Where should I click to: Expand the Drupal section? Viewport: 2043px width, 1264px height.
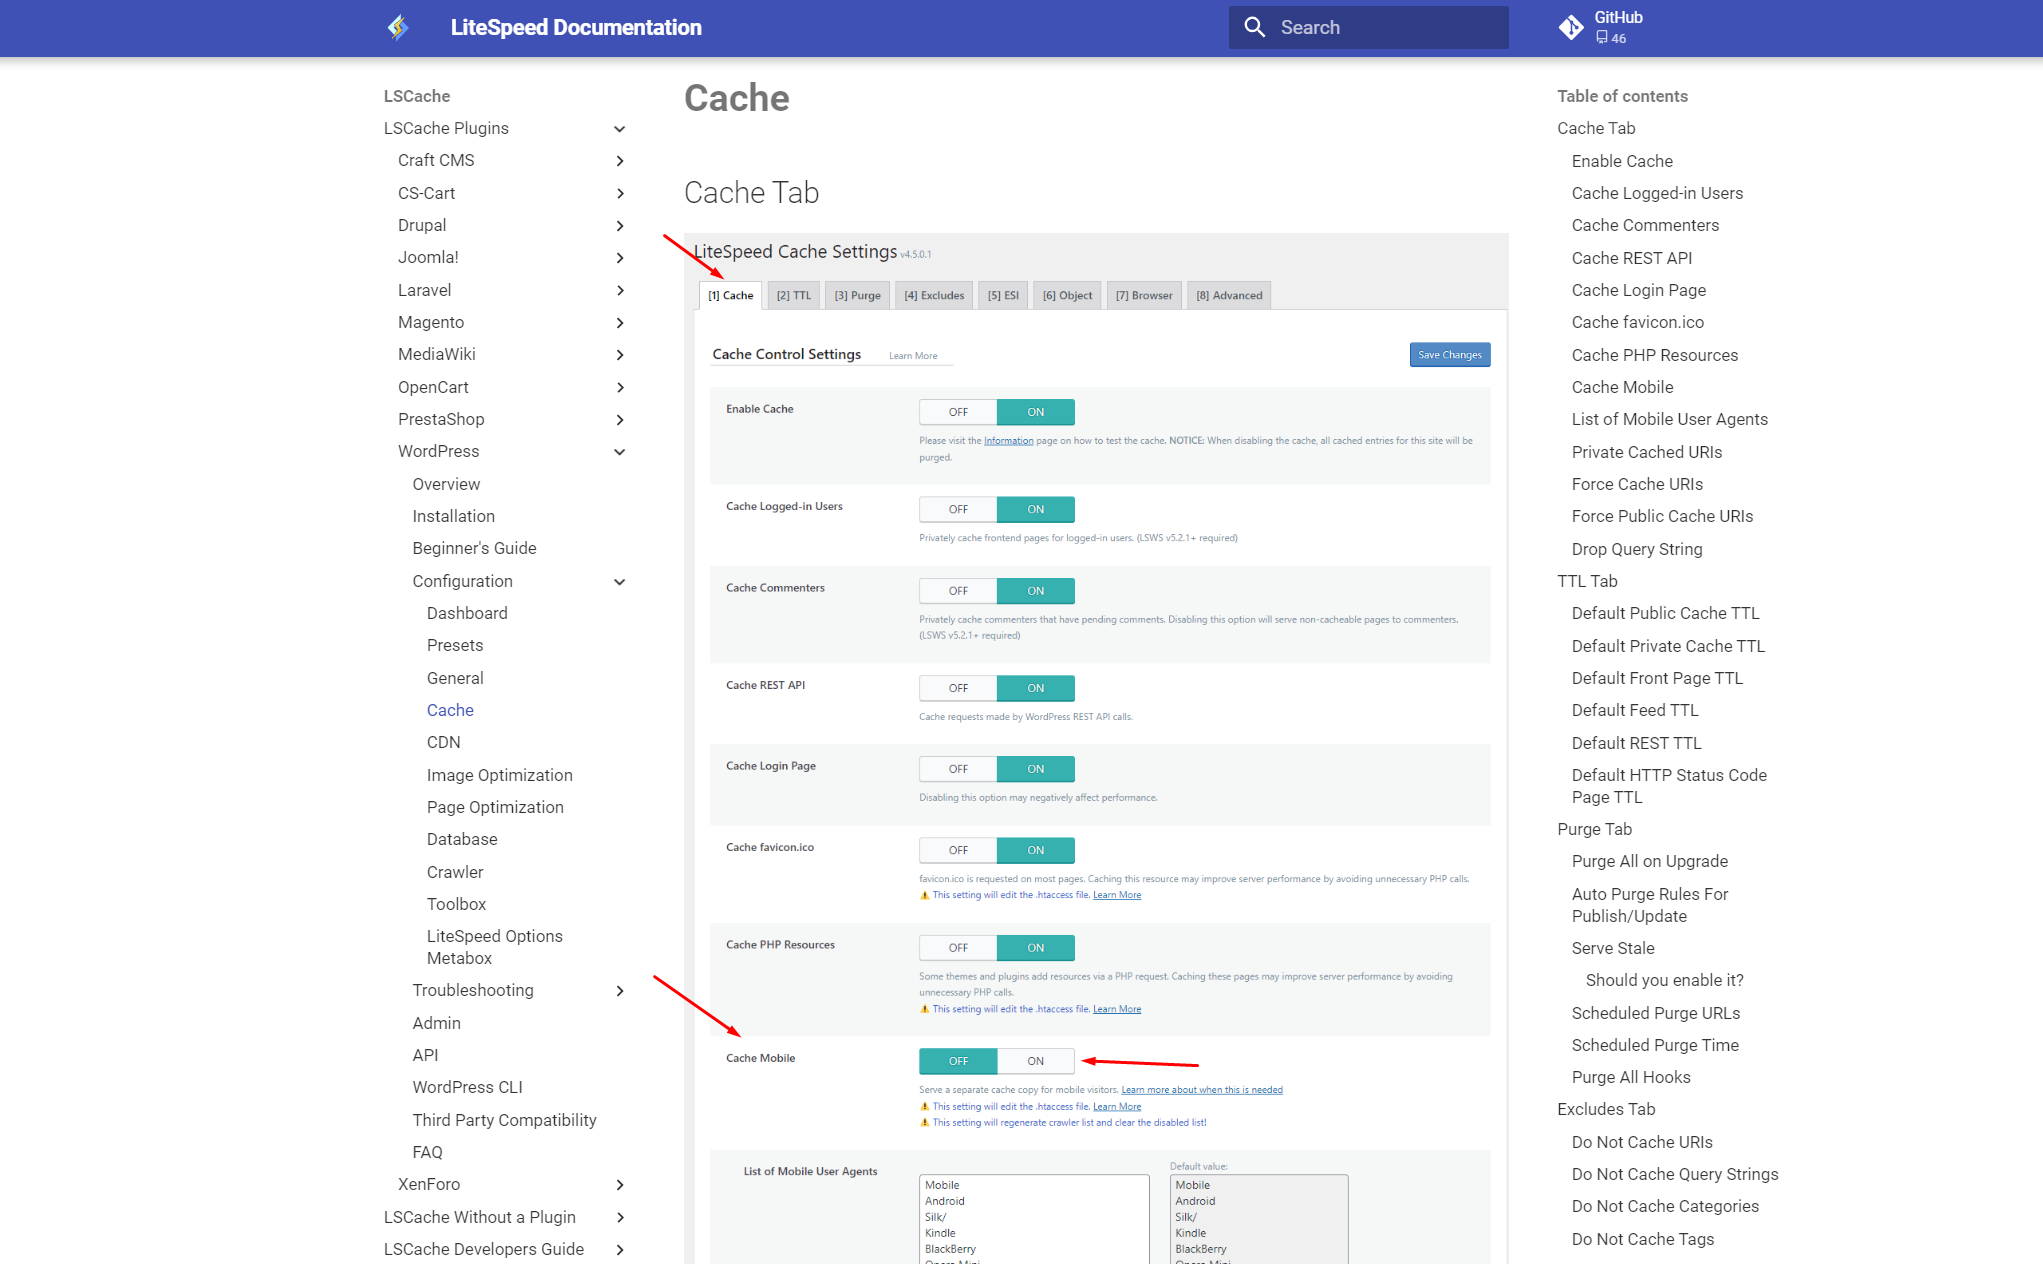pyautogui.click(x=620, y=226)
